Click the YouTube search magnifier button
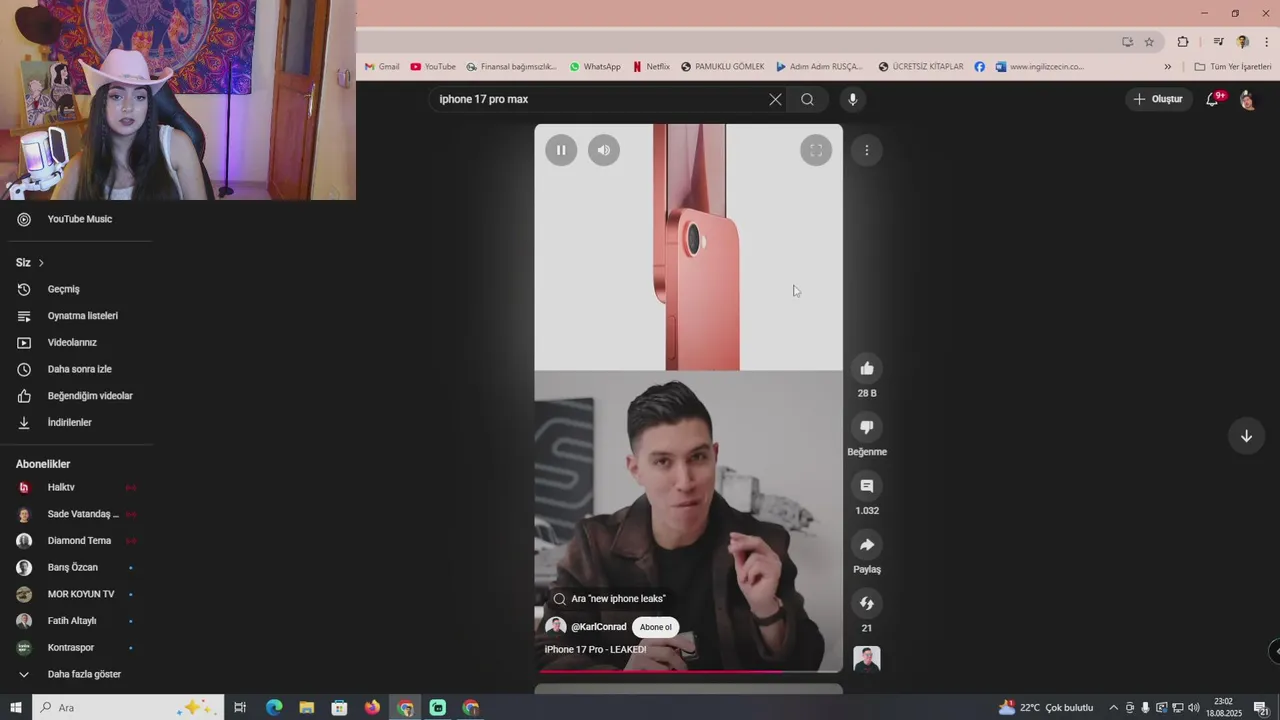 pos(807,99)
